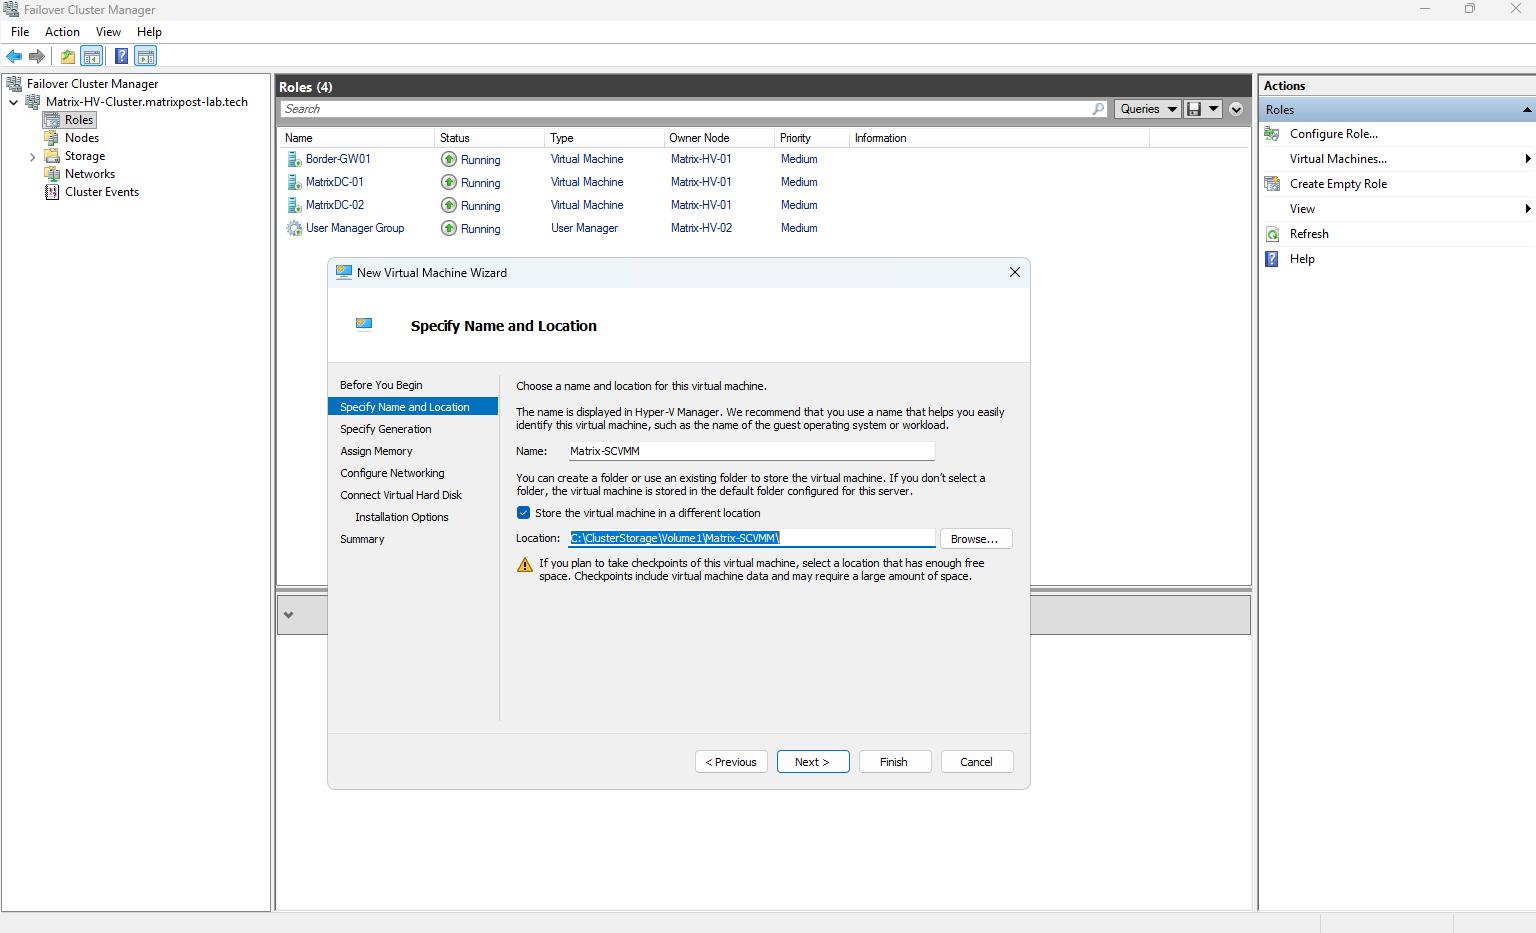Open the View menu in menu bar
1536x933 pixels.
pos(108,32)
